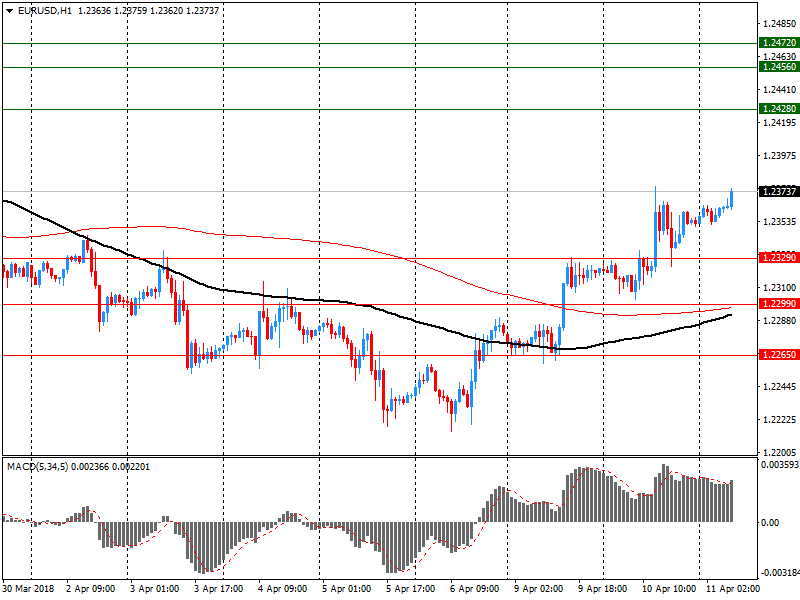Click the 1.22005 price scale value
Viewport: 800px width, 600px height.
(x=779, y=453)
